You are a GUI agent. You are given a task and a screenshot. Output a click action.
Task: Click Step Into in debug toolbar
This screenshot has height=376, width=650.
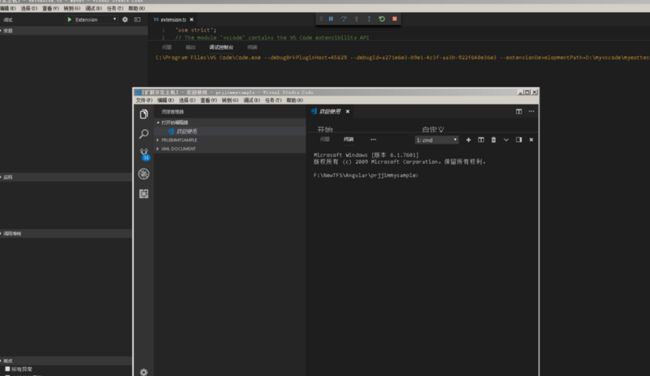click(x=356, y=19)
